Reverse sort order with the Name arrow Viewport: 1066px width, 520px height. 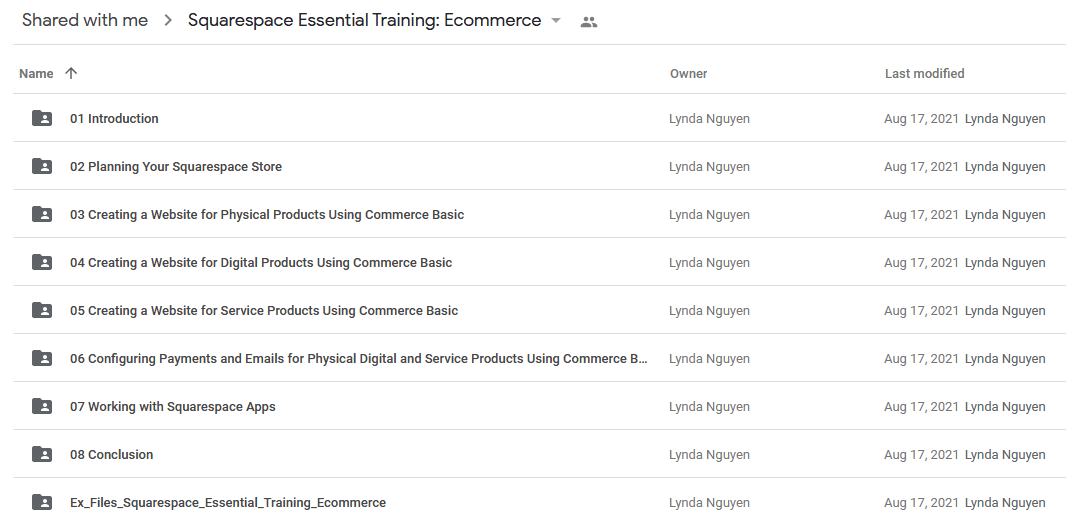[x=71, y=73]
